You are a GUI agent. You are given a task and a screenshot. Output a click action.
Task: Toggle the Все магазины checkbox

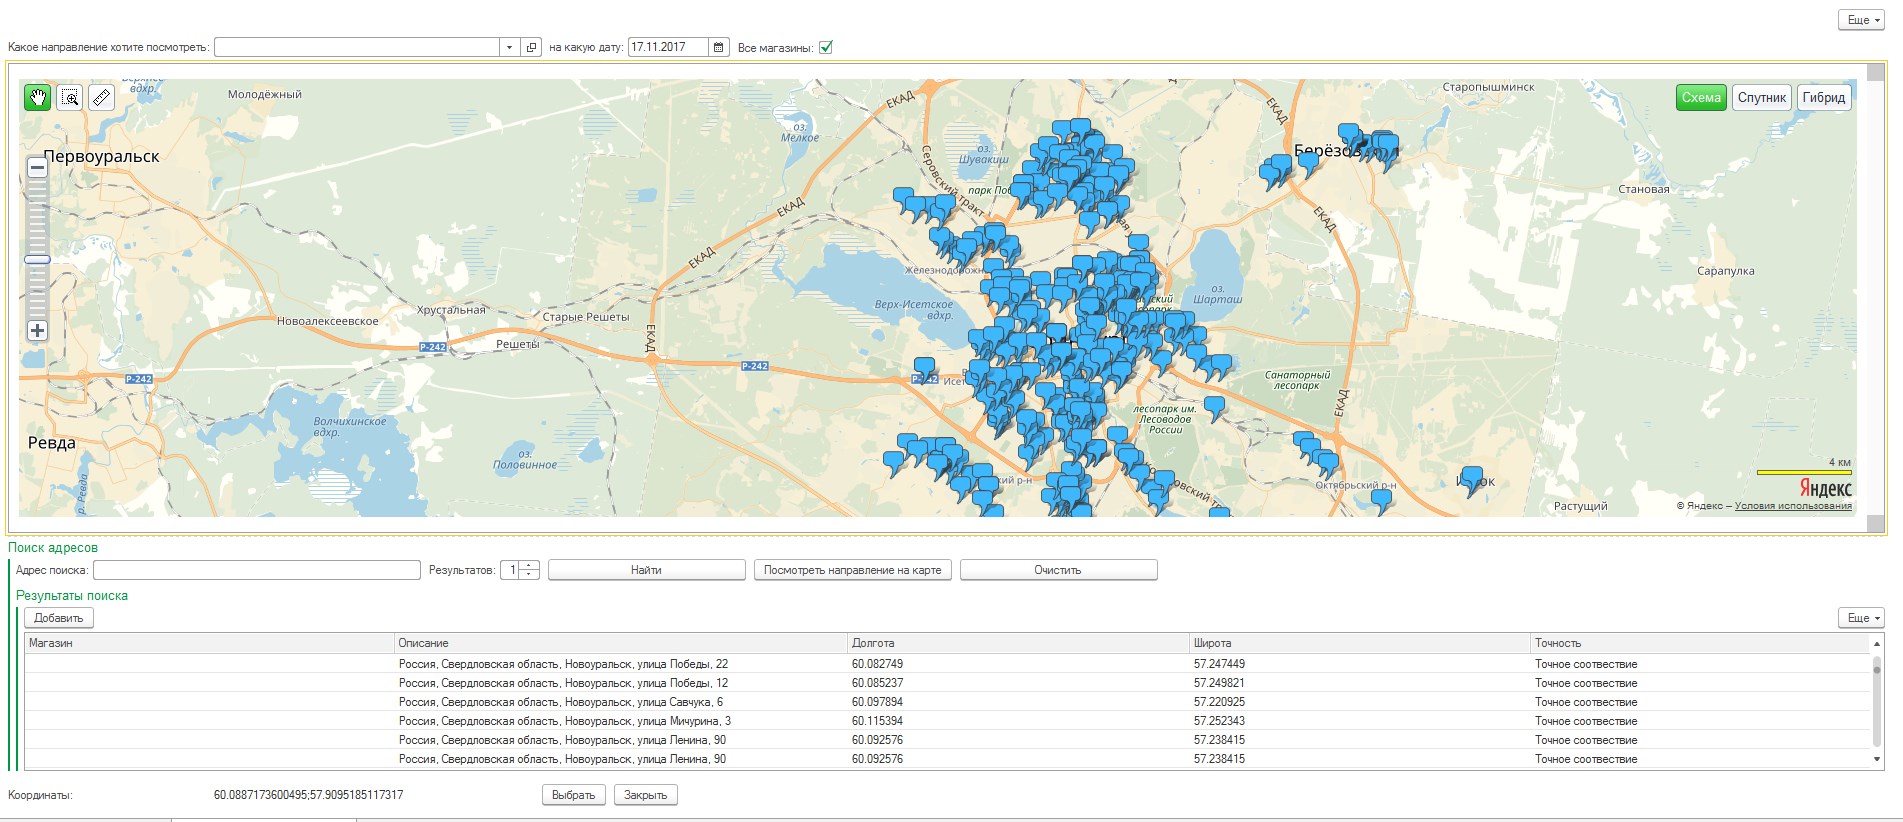point(826,47)
